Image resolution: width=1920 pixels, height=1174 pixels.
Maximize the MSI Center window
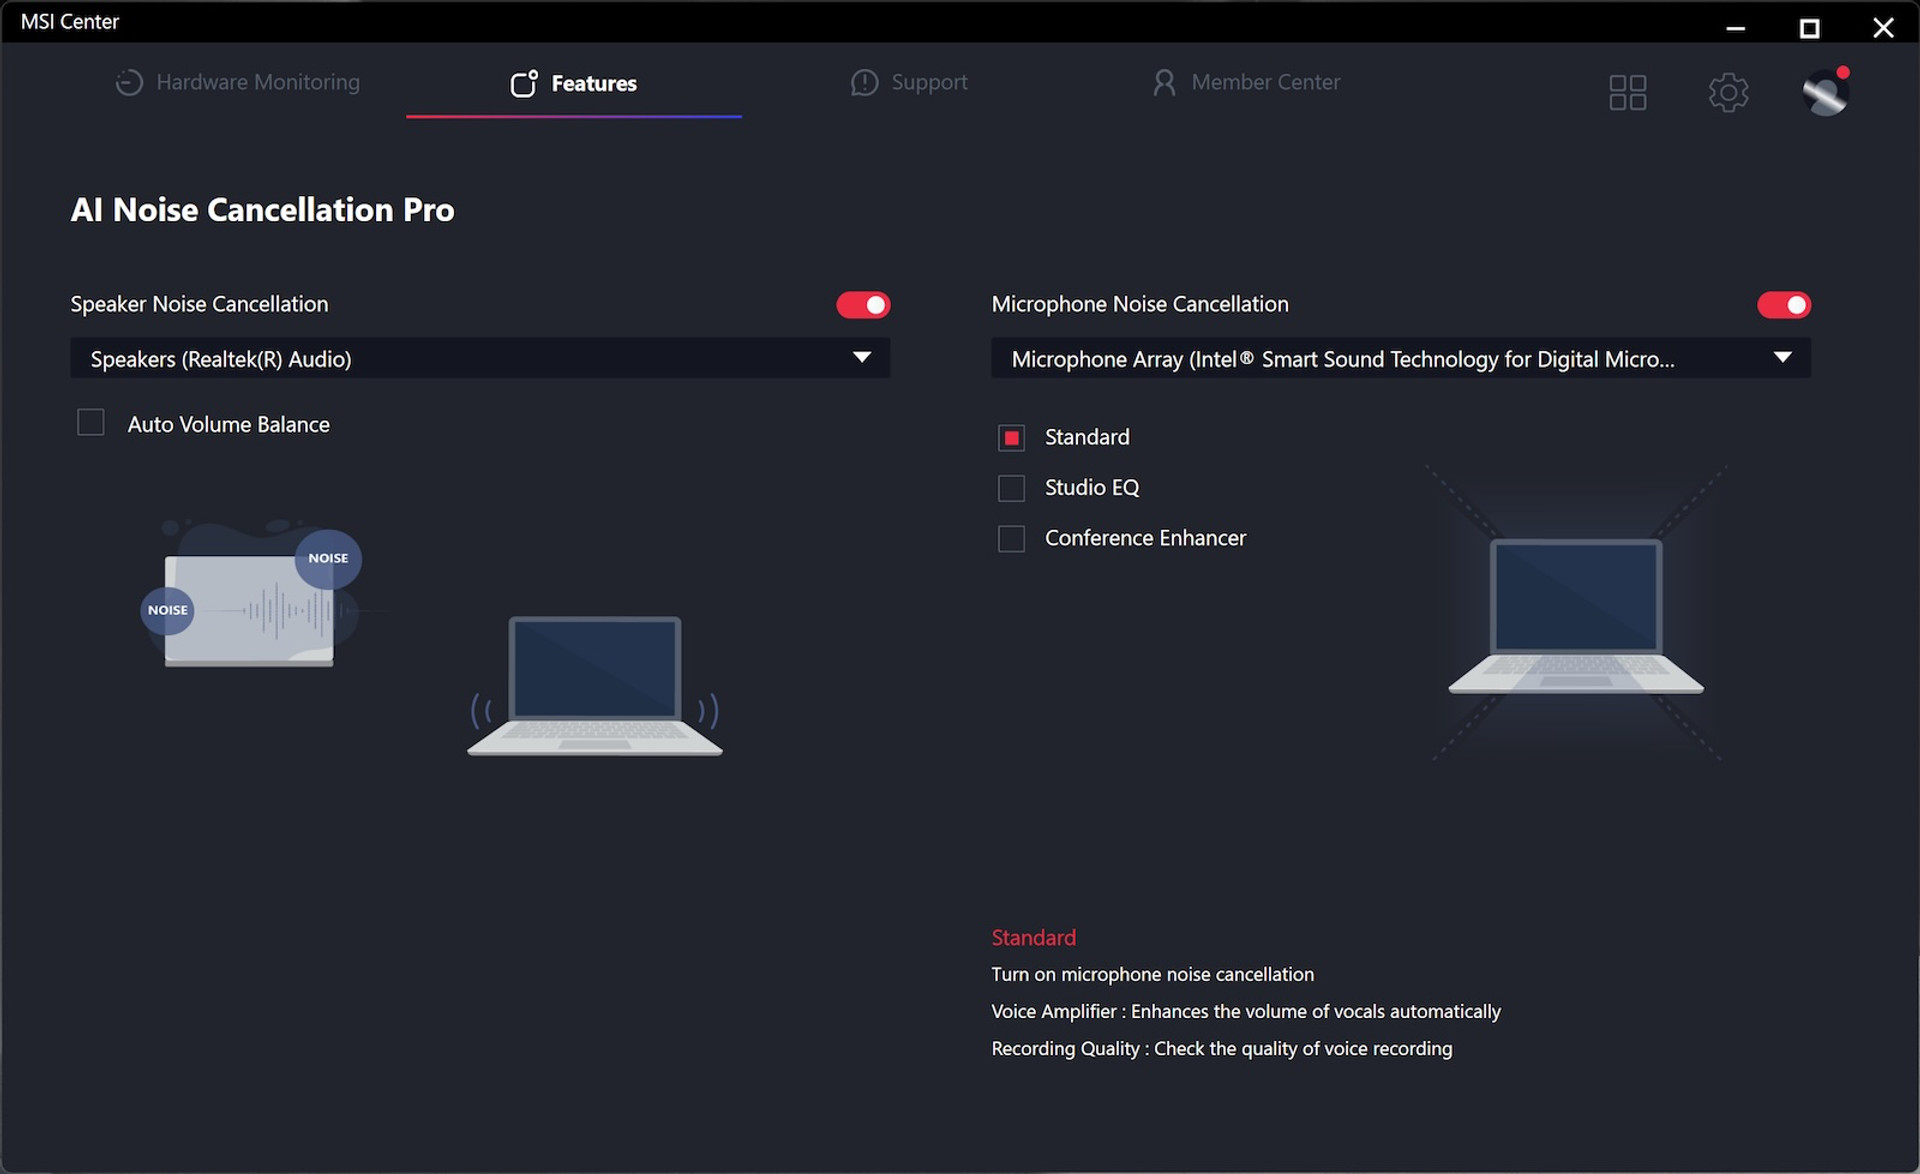pyautogui.click(x=1809, y=28)
